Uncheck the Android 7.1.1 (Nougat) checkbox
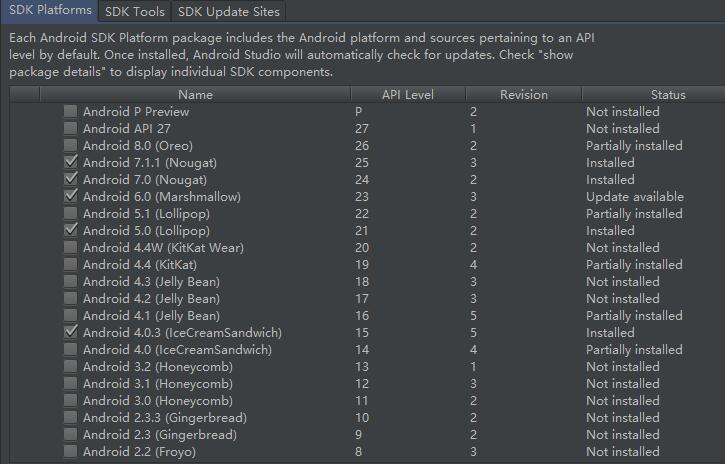725x464 pixels. tap(70, 163)
